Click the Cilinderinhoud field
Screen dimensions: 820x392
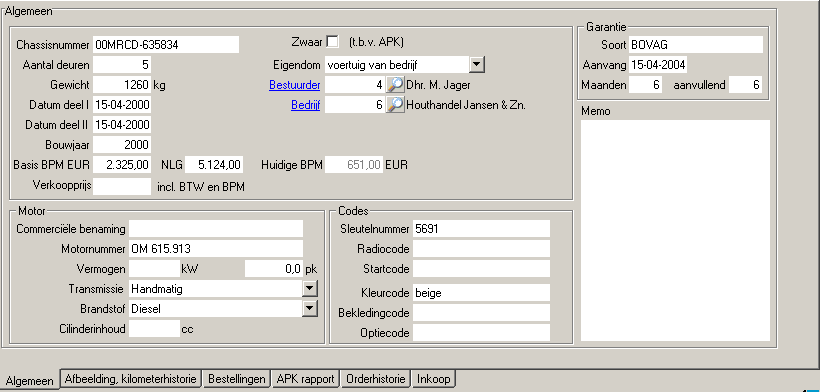(154, 329)
